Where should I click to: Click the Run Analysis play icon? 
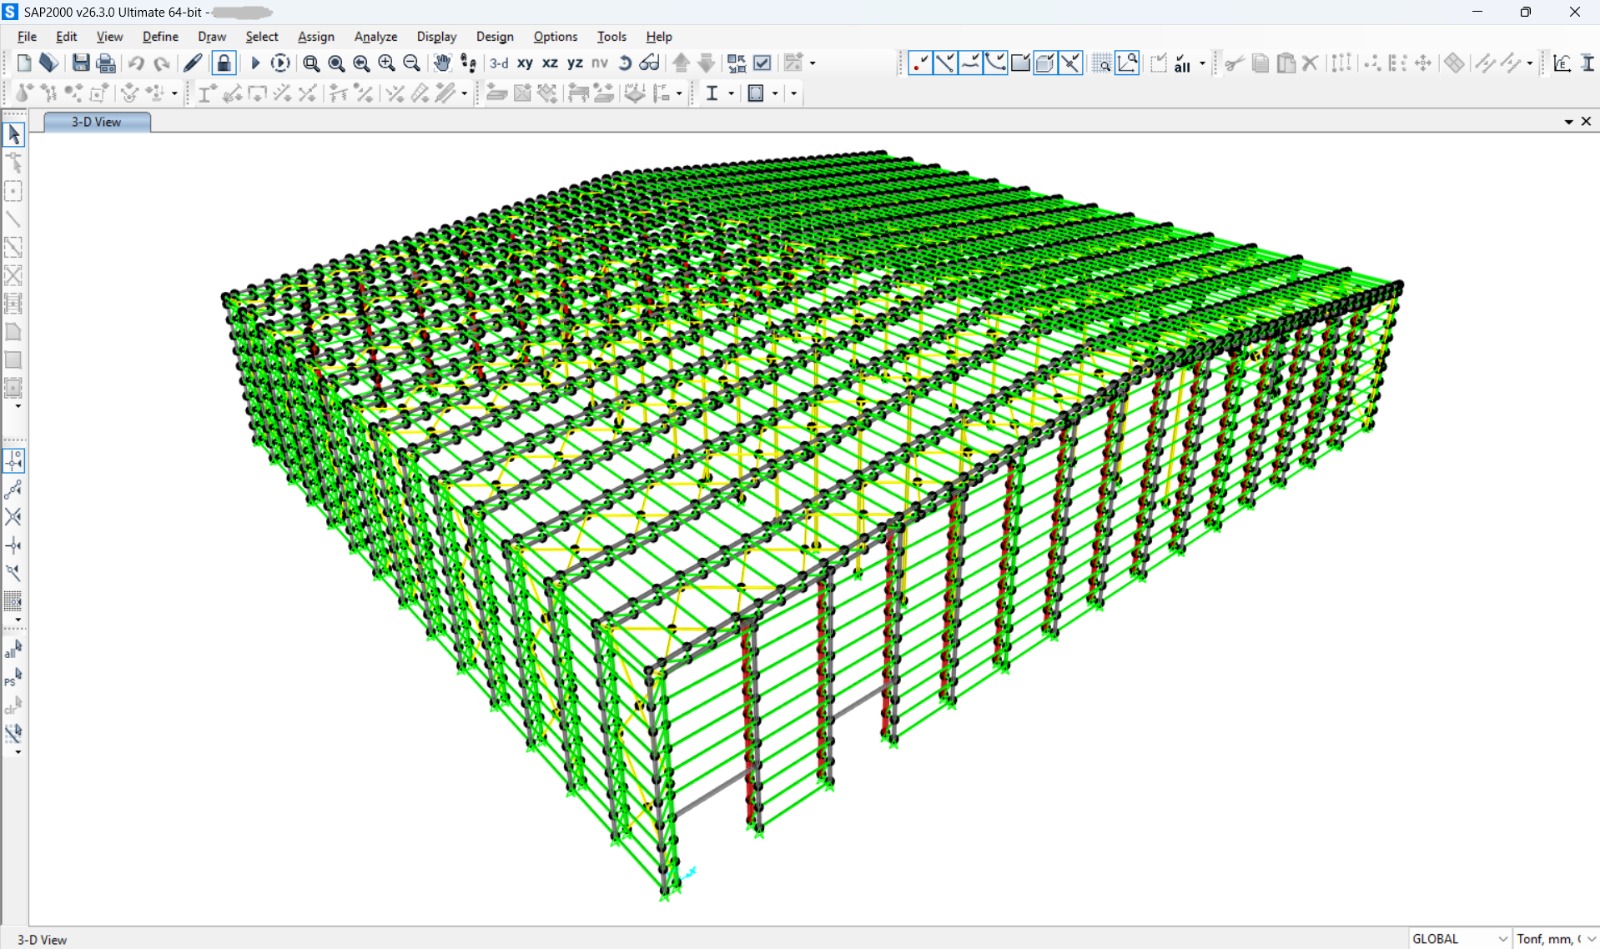pyautogui.click(x=255, y=63)
